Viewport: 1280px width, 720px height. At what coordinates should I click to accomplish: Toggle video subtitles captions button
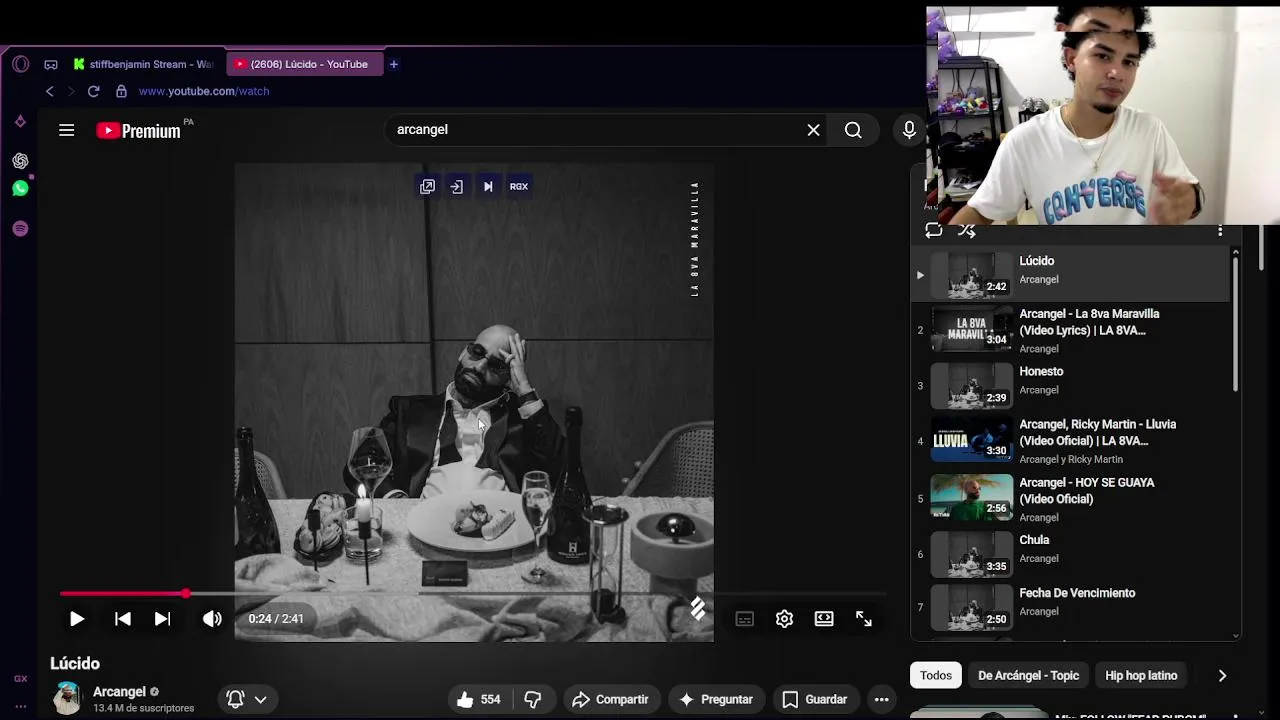pos(744,619)
